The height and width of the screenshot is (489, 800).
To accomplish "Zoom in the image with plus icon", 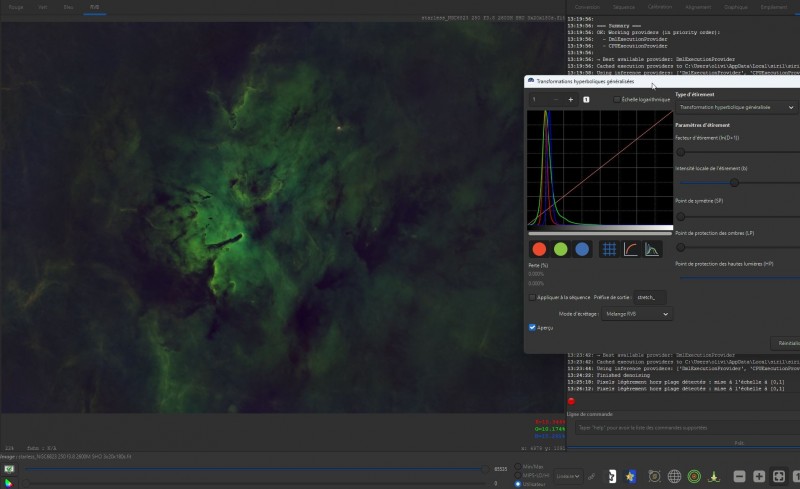I will [x=759, y=476].
